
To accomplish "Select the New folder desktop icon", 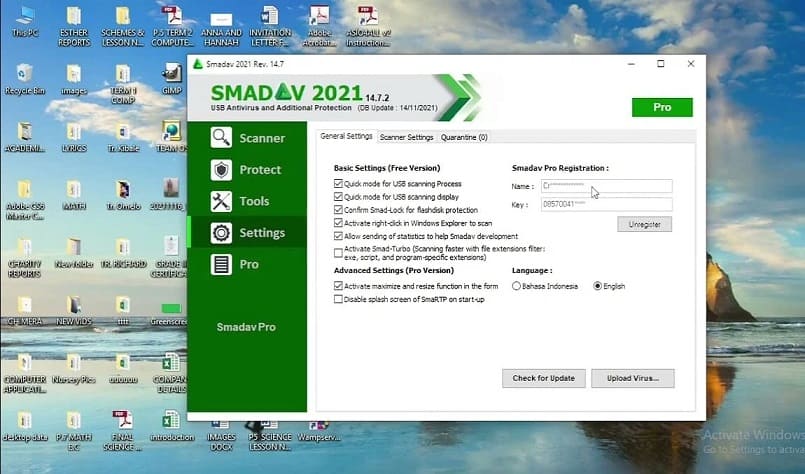I will click(74, 253).
